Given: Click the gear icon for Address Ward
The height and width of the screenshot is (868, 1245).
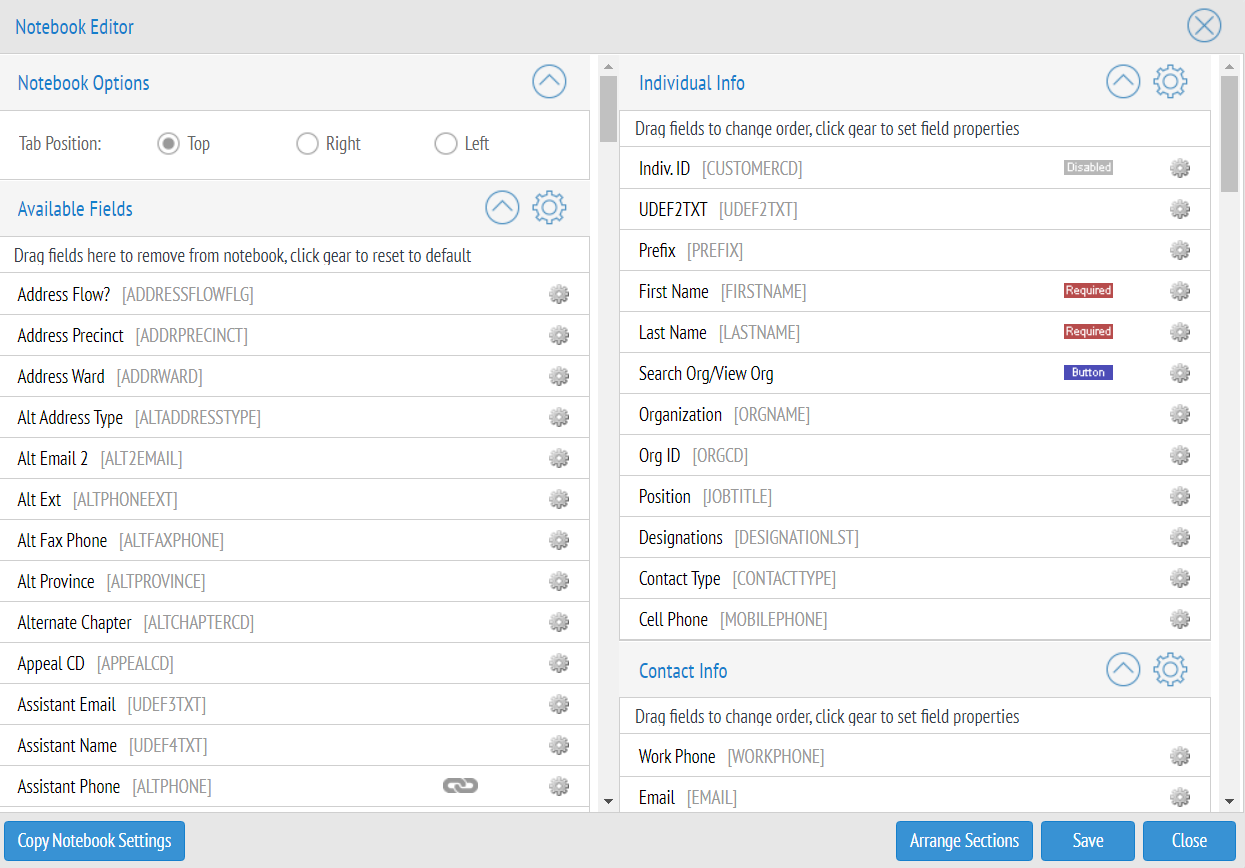Looking at the screenshot, I should [x=559, y=376].
